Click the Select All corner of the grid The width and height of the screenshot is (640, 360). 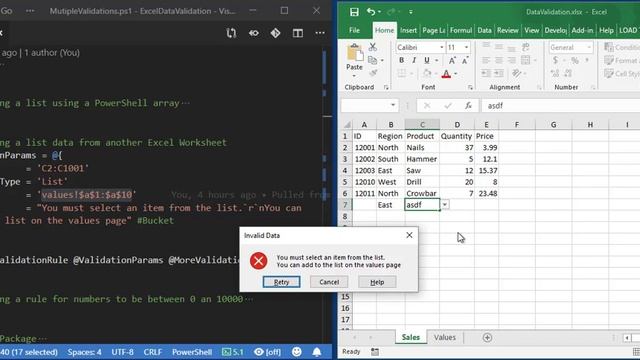point(347,124)
